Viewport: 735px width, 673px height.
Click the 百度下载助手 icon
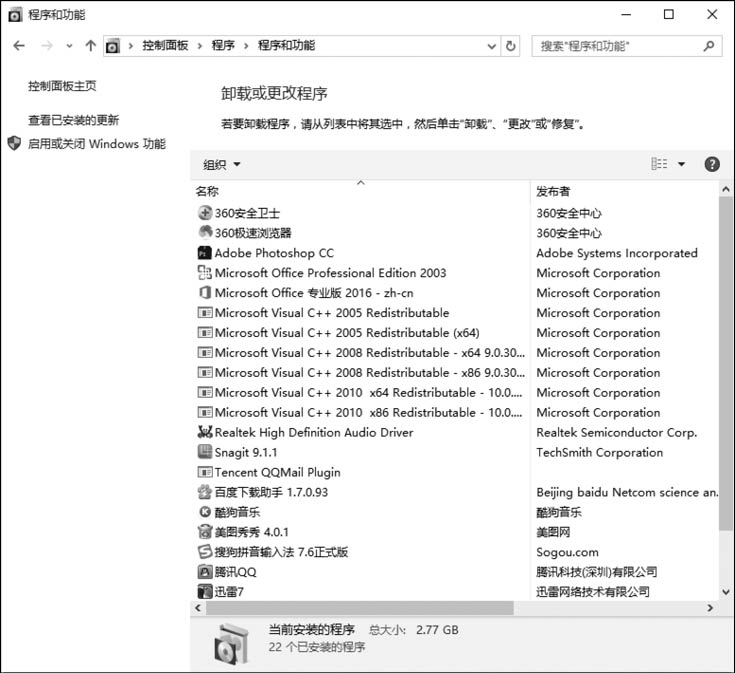205,492
